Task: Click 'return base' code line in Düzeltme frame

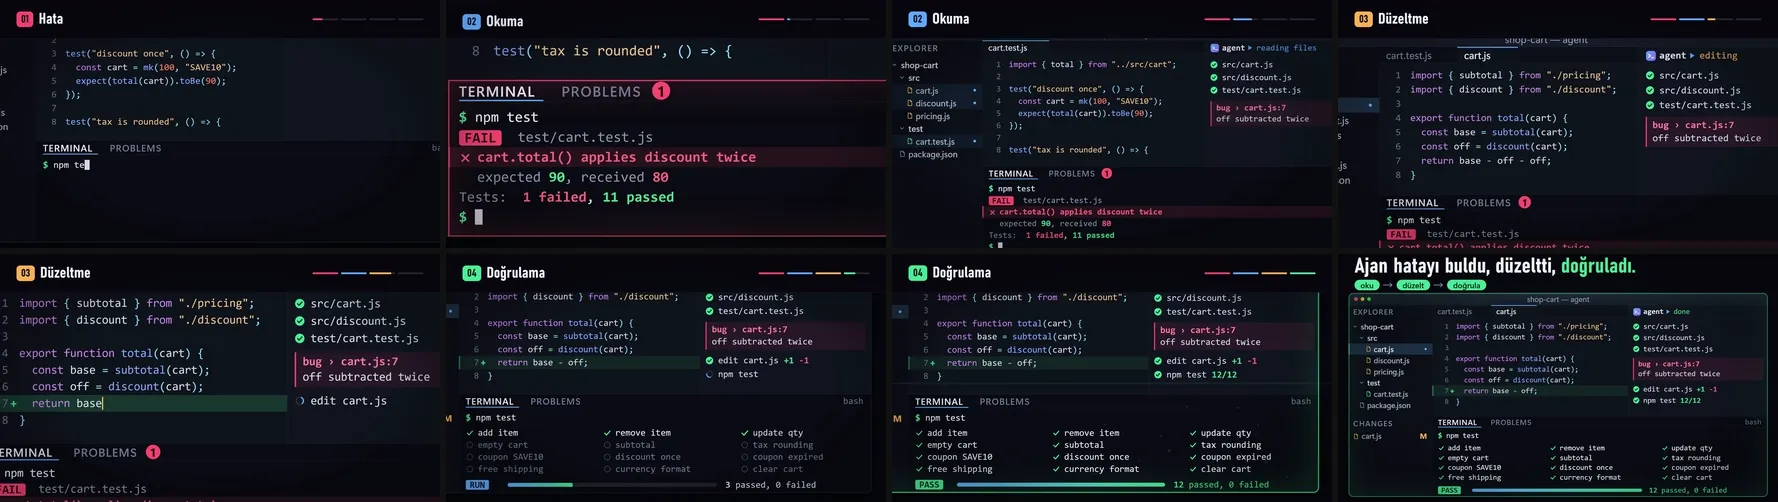Action: click(x=67, y=403)
